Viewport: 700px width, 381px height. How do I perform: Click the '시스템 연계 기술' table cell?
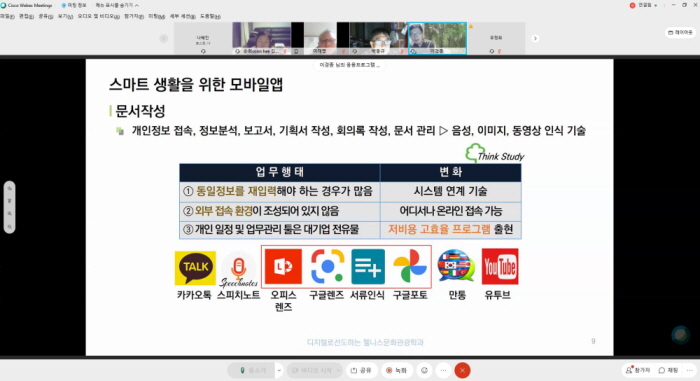click(450, 191)
